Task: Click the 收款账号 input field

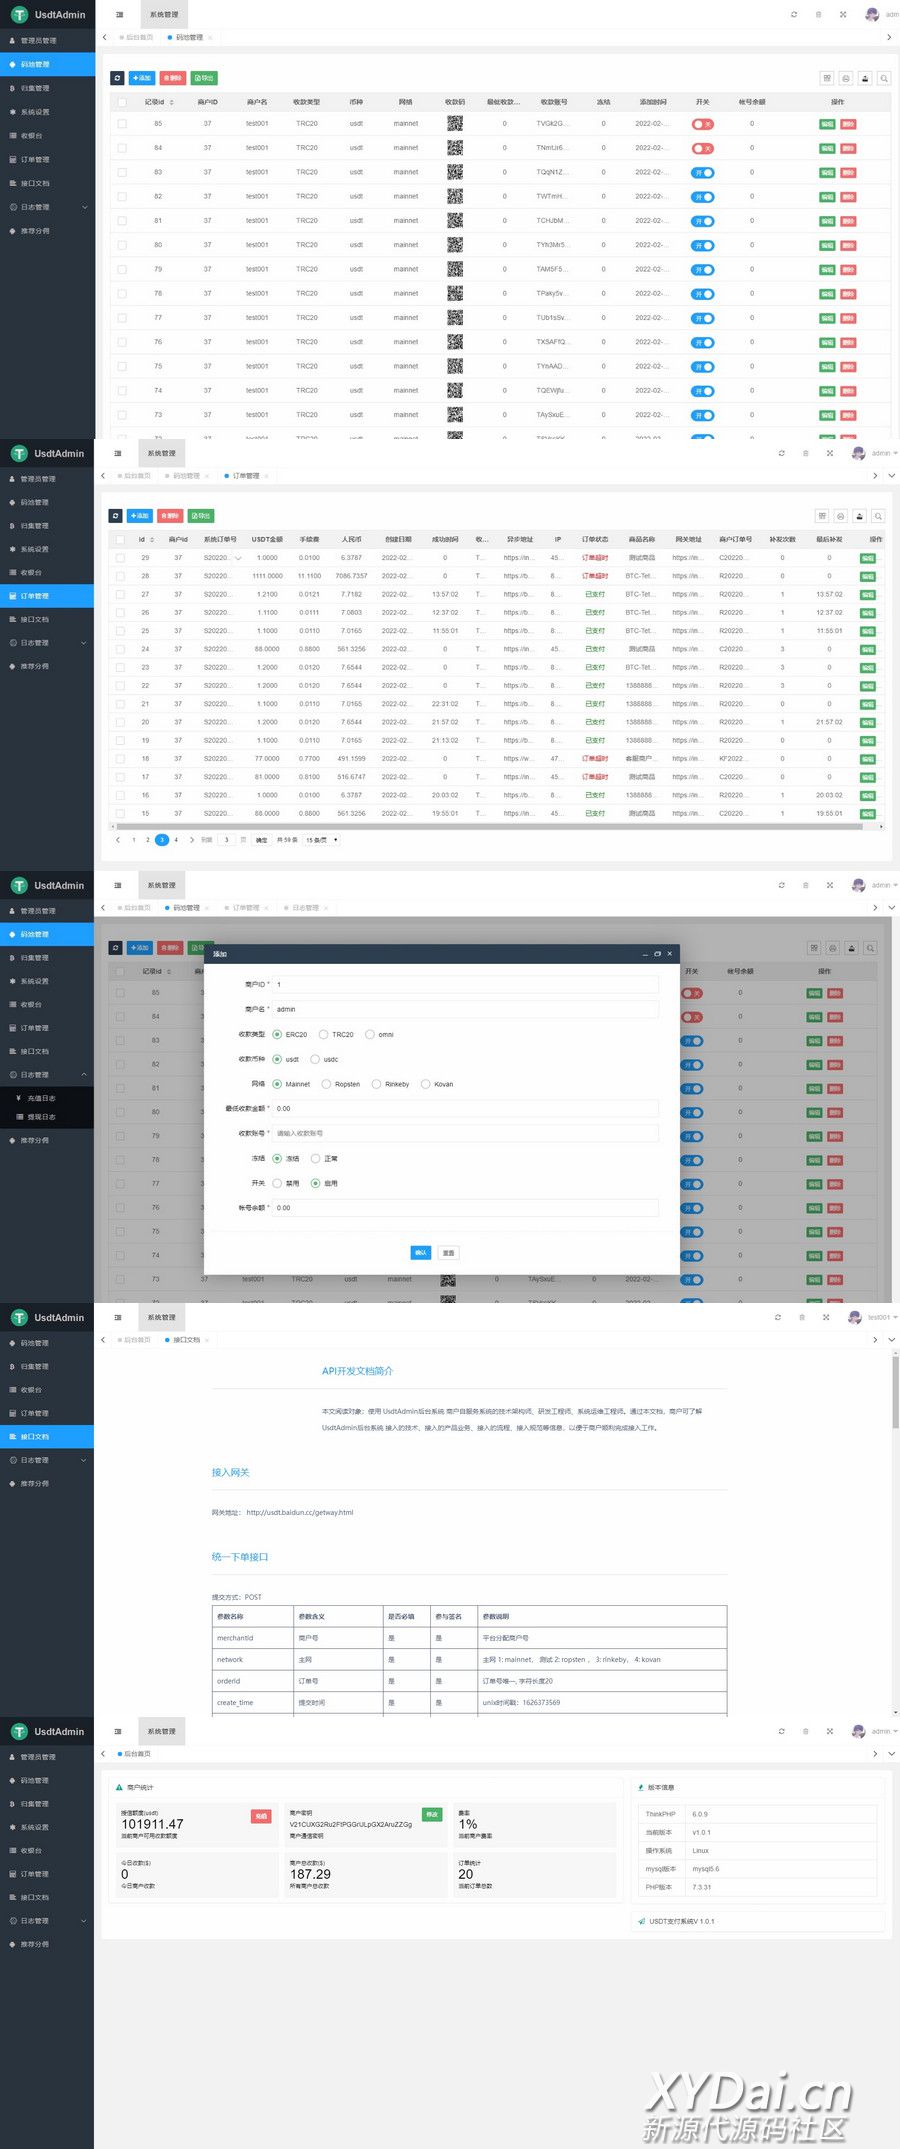Action: pyautogui.click(x=465, y=1134)
